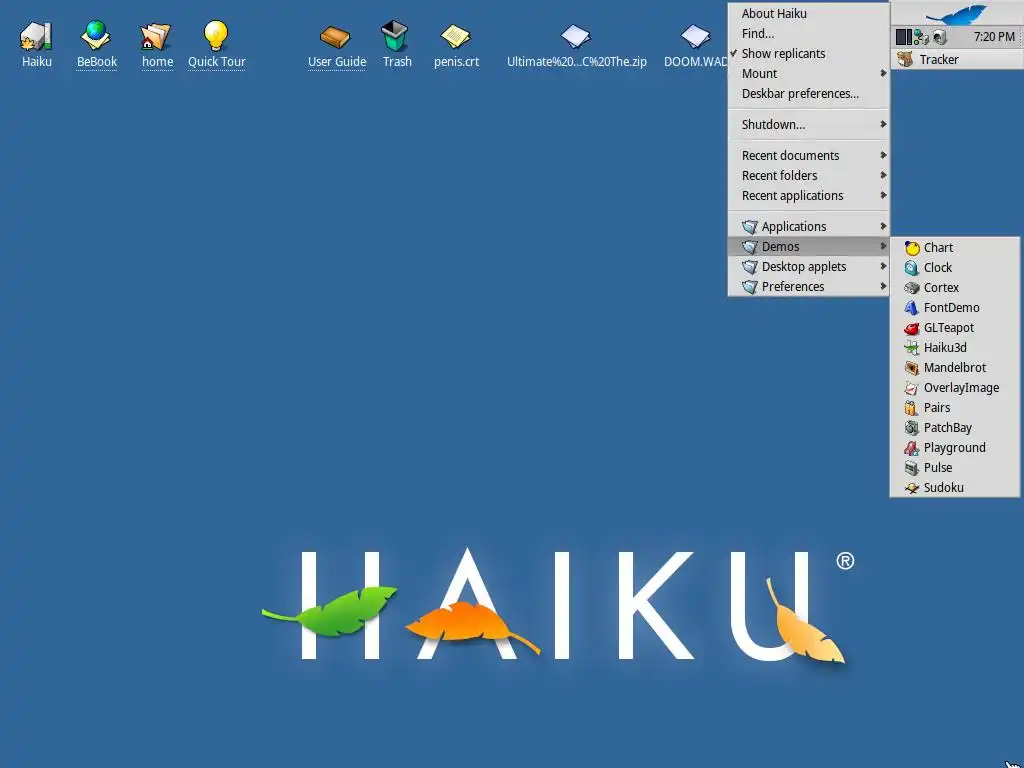Screen dimensions: 1024x768
Task: Expand the Mount submenu
Action: pos(808,74)
